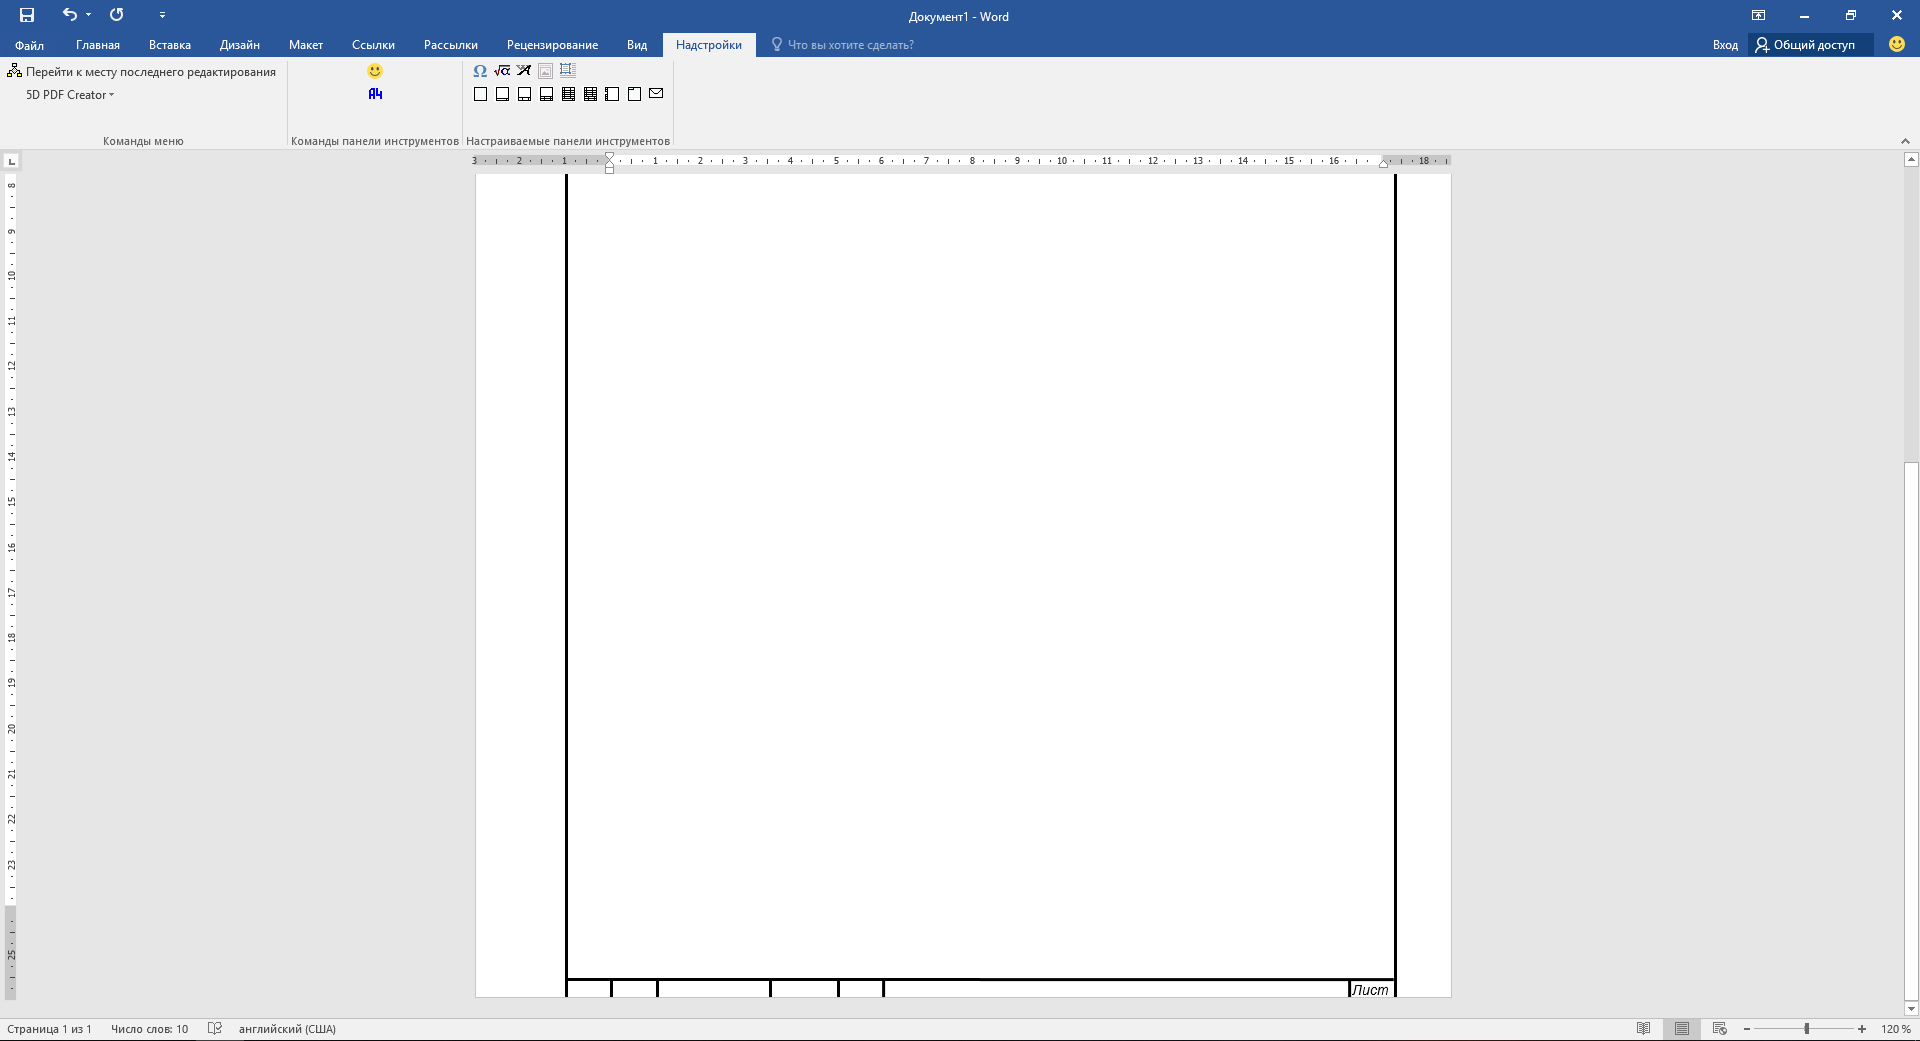The image size is (1920, 1041).
Task: Collapse the ribbon with the chevron
Action: [1905, 141]
